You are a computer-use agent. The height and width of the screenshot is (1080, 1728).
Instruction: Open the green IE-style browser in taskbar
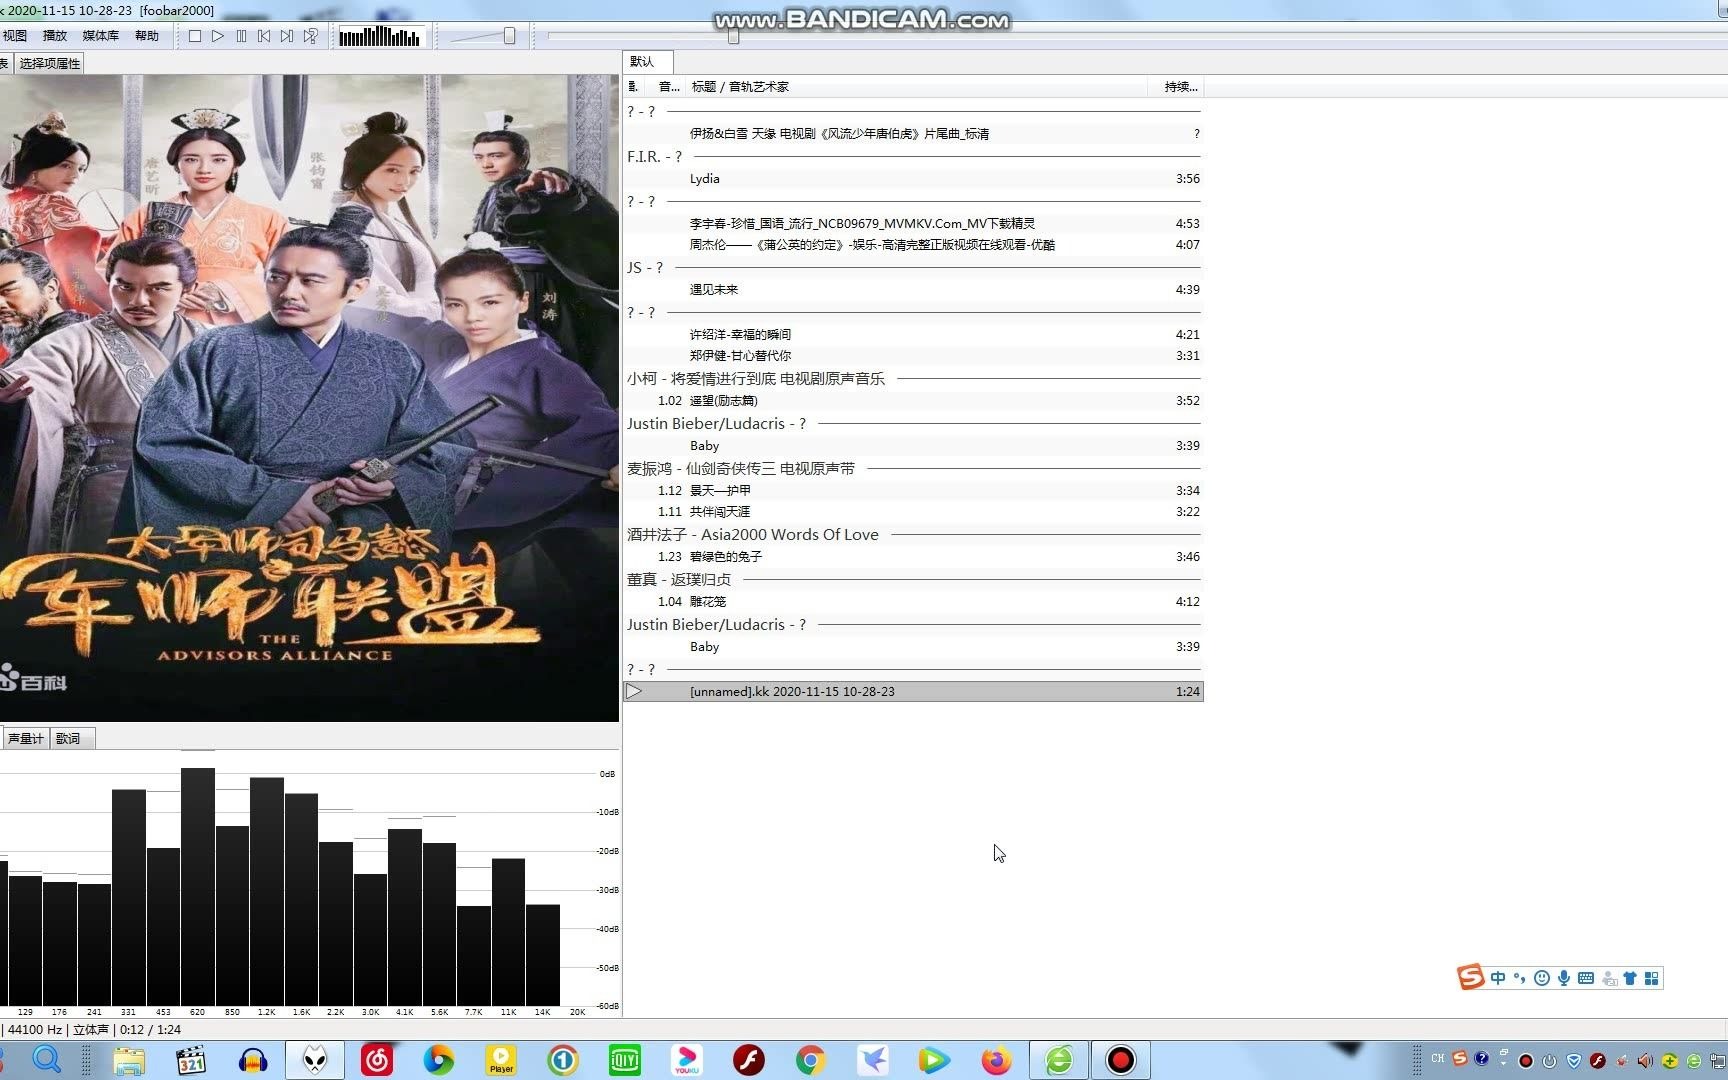1059,1060
